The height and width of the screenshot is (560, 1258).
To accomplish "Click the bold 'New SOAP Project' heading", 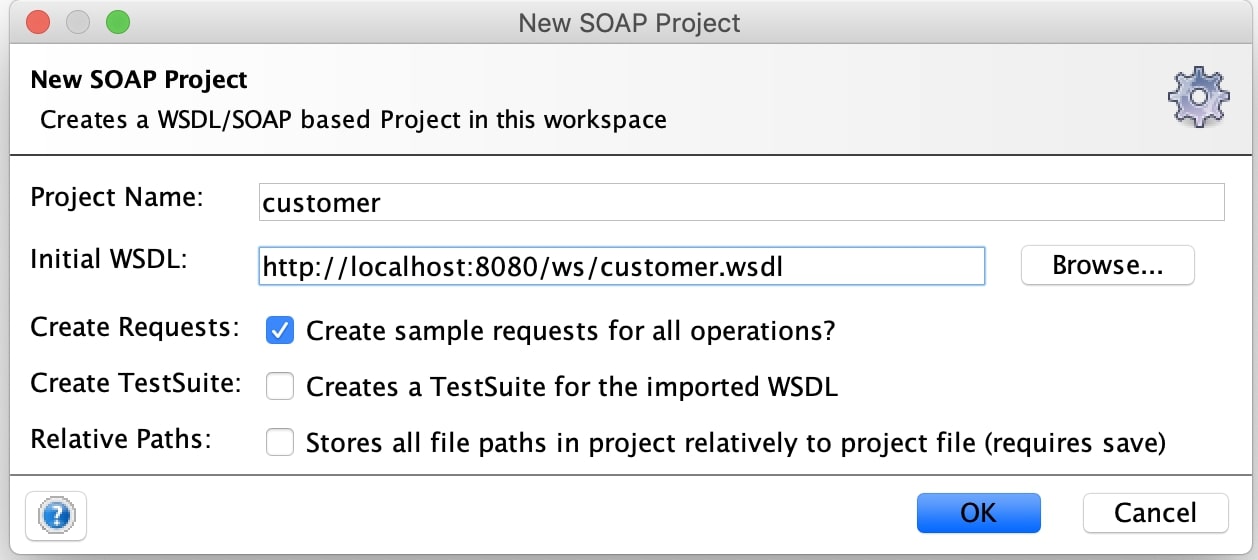I will pos(139,79).
